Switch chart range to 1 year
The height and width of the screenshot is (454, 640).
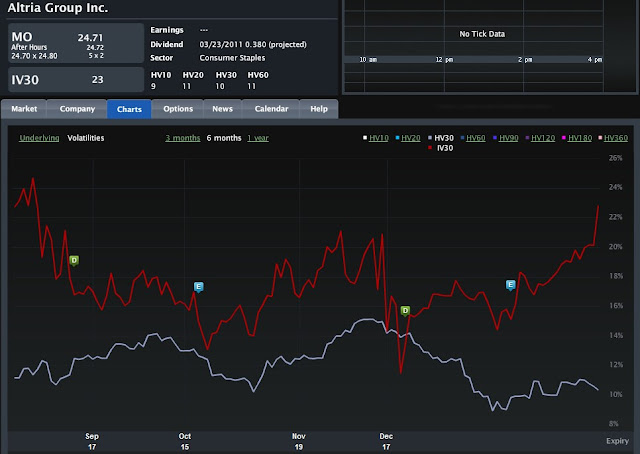(258, 136)
